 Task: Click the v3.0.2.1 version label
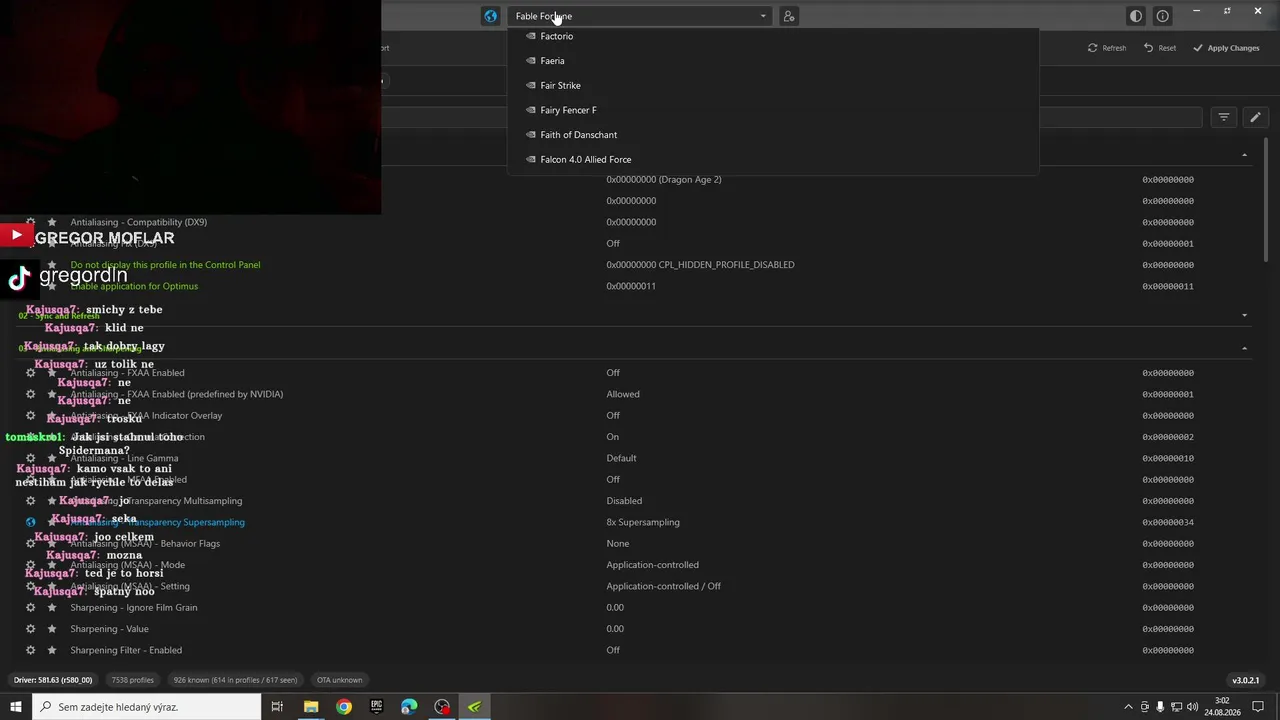click(x=1246, y=680)
